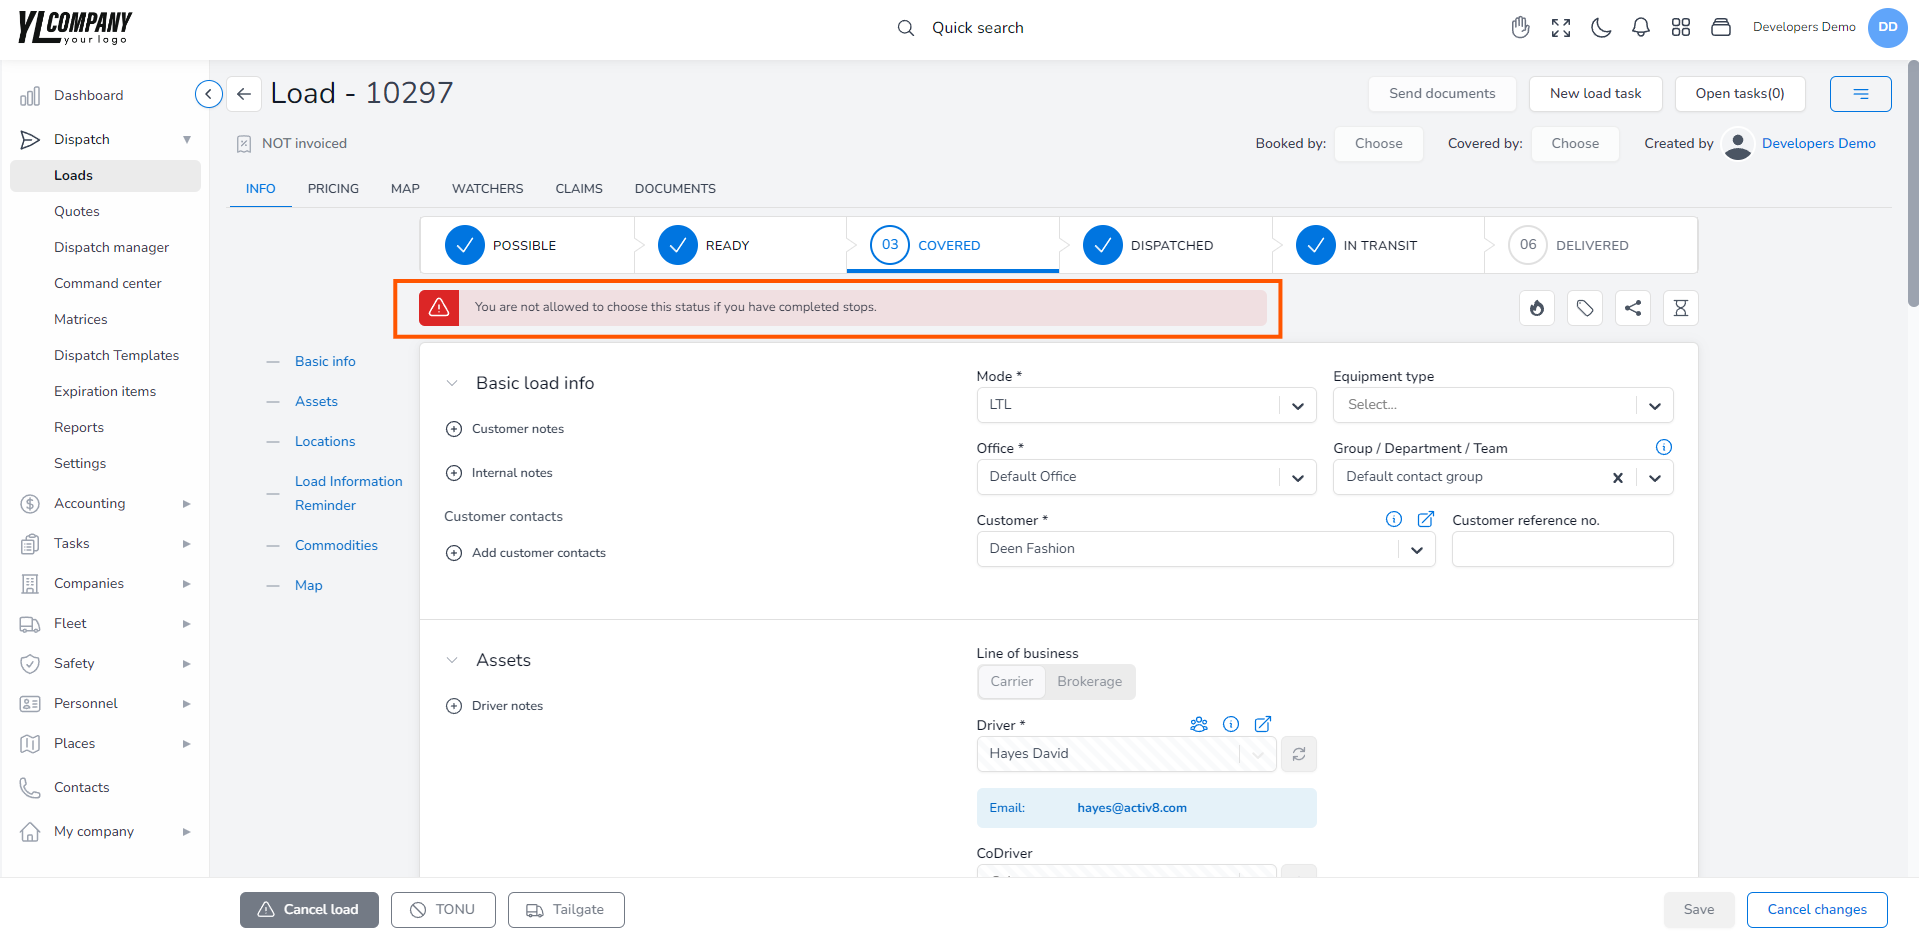Open Developers Demo creator link

pos(1818,144)
